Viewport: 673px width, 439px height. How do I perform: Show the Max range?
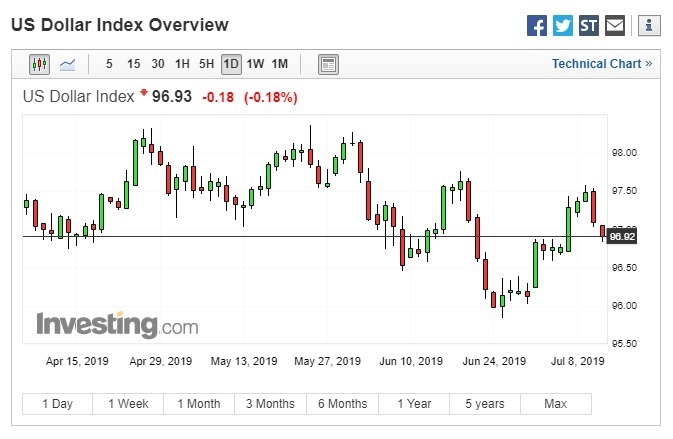(556, 404)
